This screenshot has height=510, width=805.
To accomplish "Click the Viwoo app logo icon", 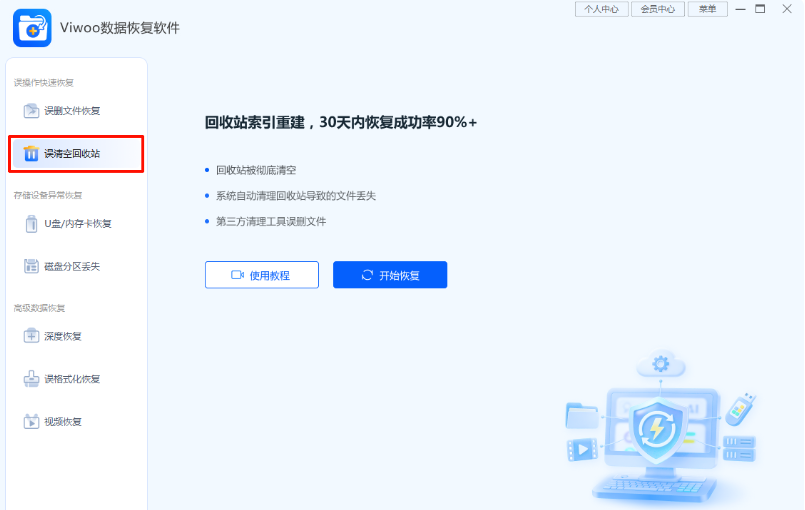I will pyautogui.click(x=32, y=28).
